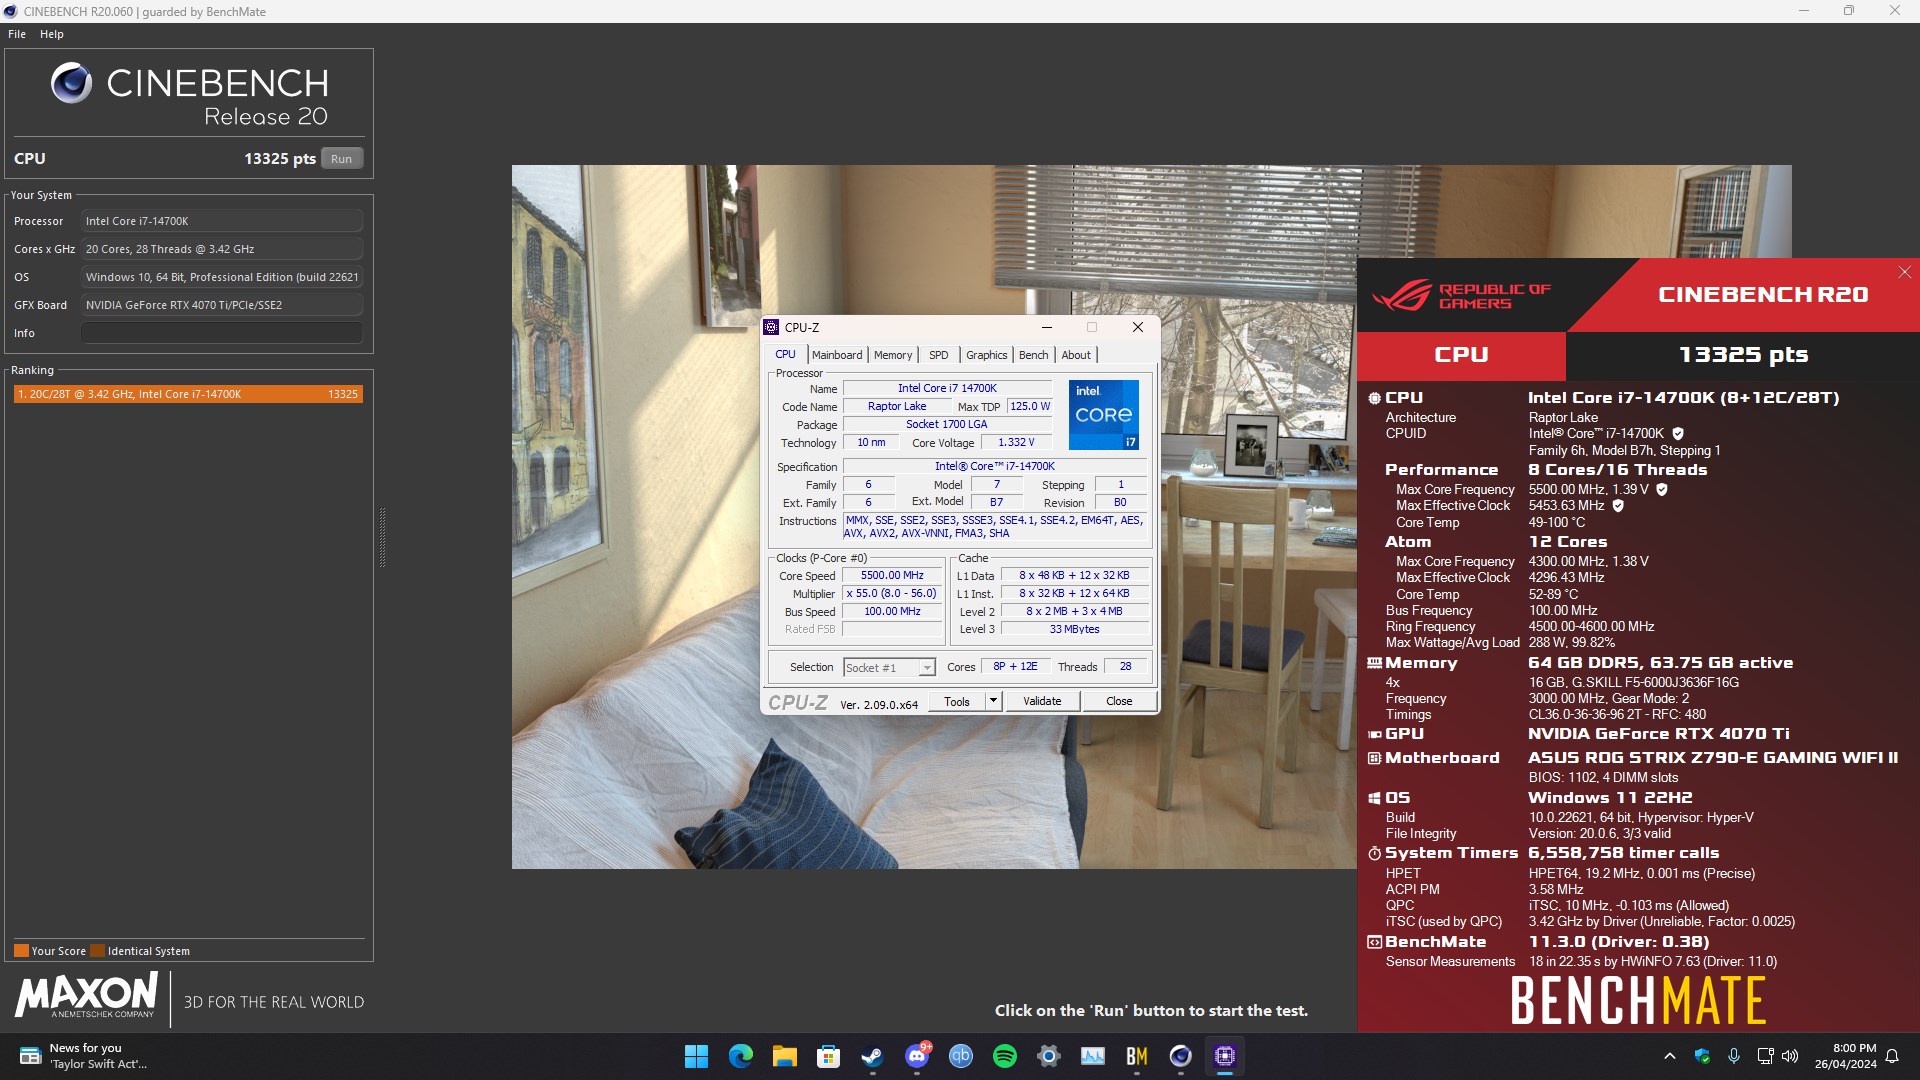The width and height of the screenshot is (1920, 1080).
Task: Open Discord from the taskbar
Action: [917, 1056]
